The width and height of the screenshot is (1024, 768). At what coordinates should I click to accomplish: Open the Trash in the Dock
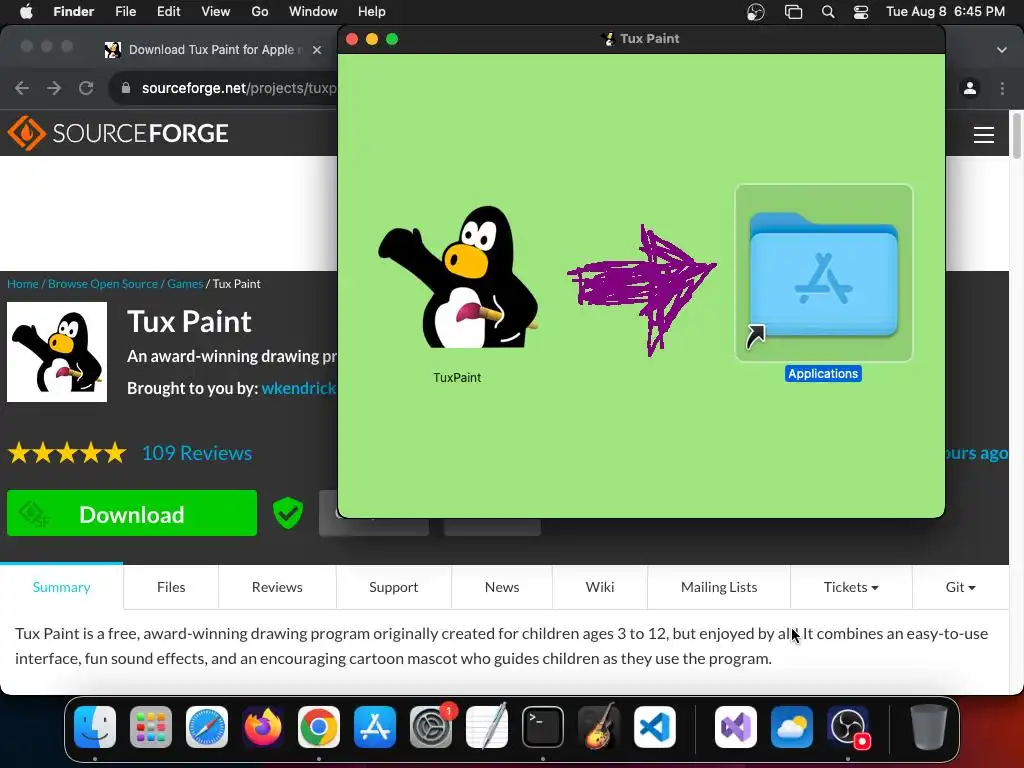(x=929, y=727)
